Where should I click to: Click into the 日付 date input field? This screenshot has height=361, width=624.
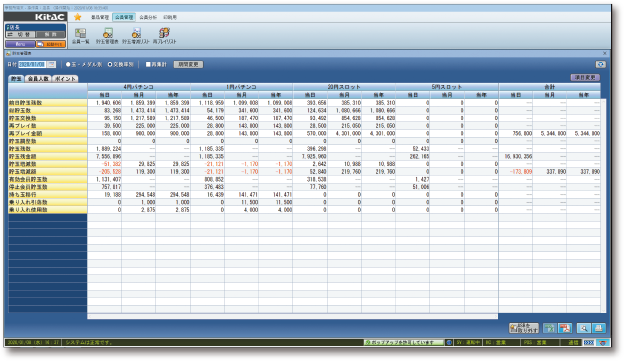32,64
